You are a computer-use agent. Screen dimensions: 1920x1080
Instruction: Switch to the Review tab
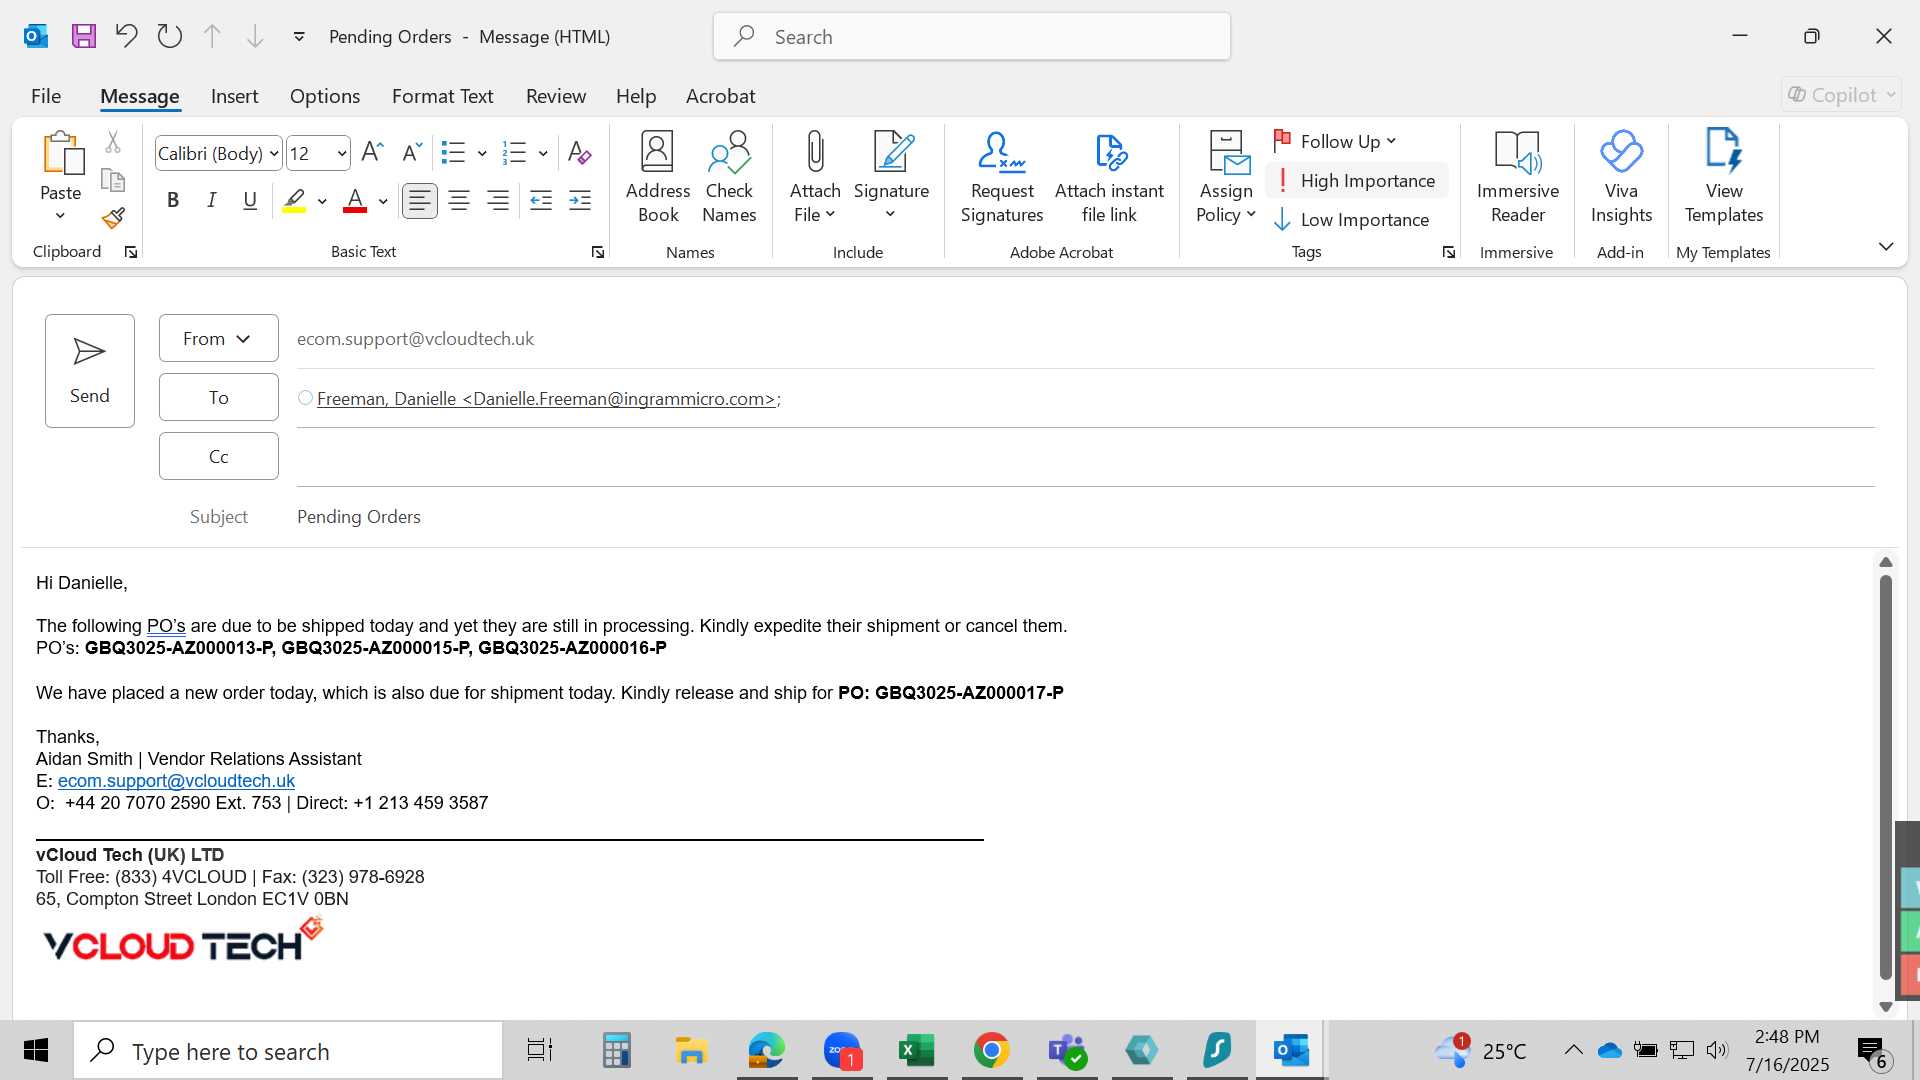(x=556, y=96)
